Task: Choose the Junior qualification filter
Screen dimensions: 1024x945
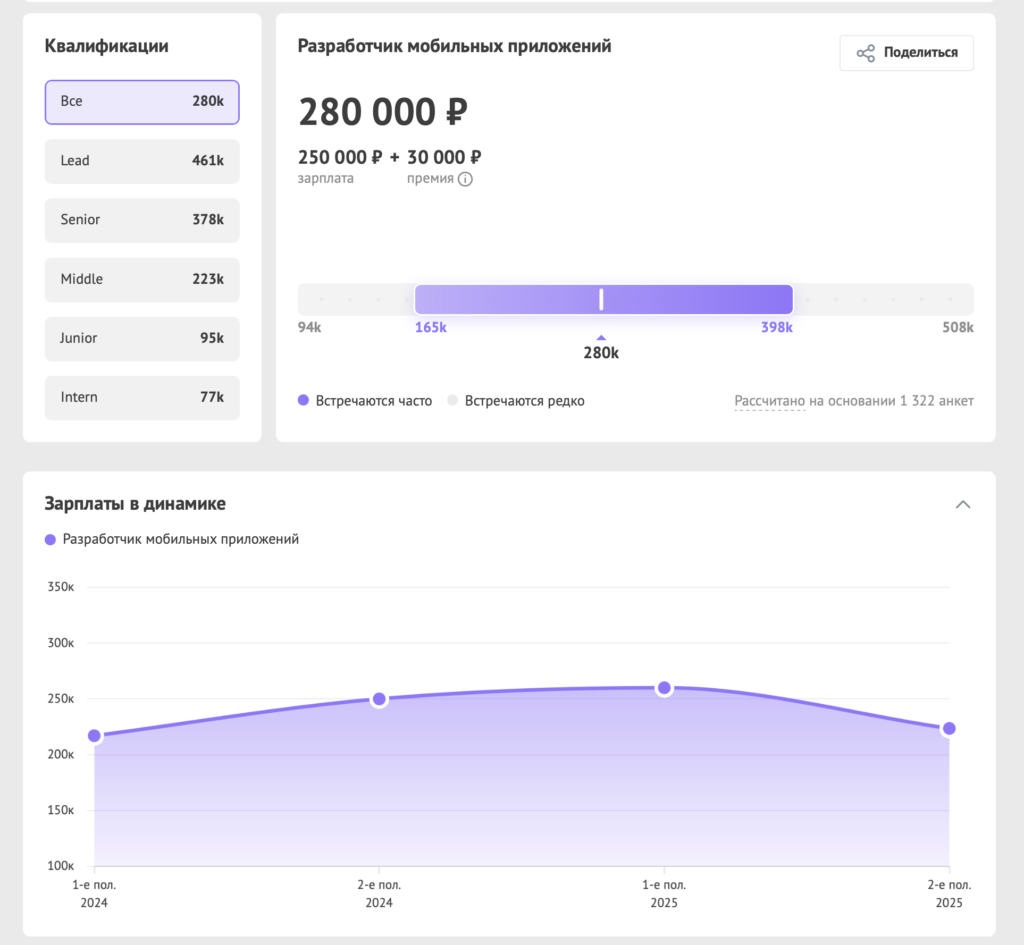Action: (x=142, y=338)
